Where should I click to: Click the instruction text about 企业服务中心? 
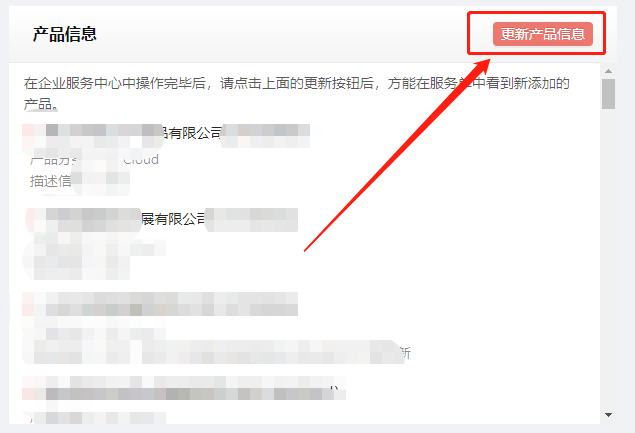pyautogui.click(x=296, y=94)
